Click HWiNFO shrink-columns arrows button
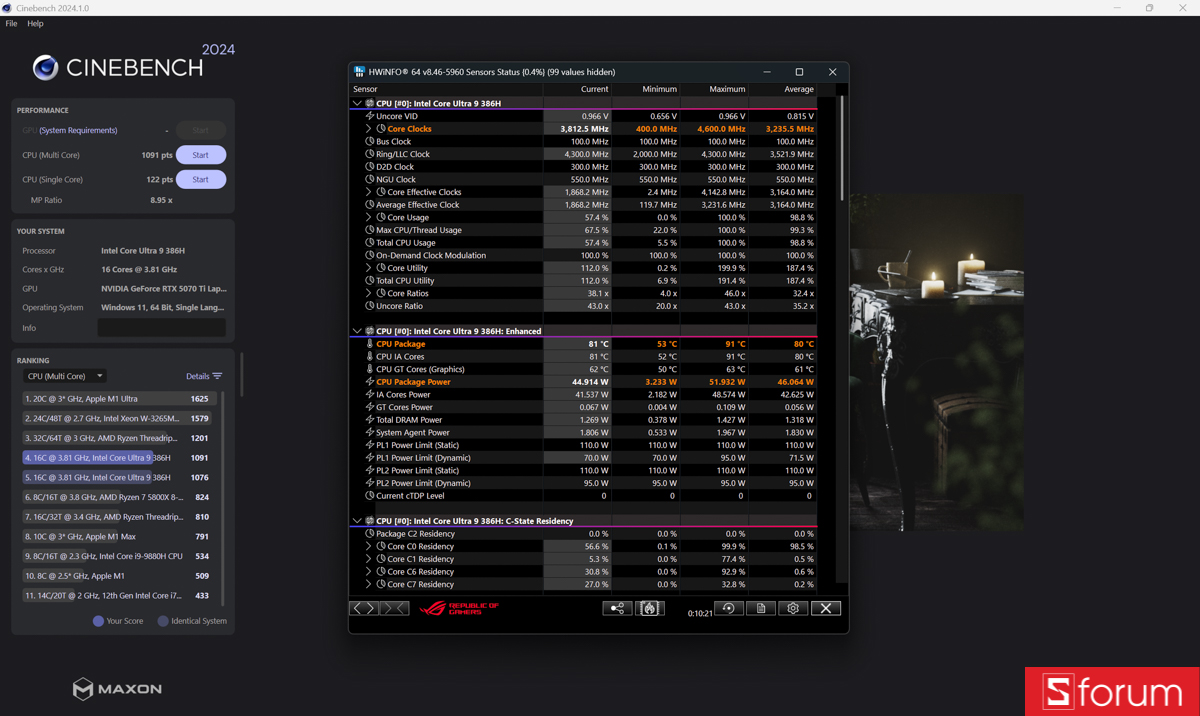This screenshot has width=1200, height=716. (x=394, y=608)
